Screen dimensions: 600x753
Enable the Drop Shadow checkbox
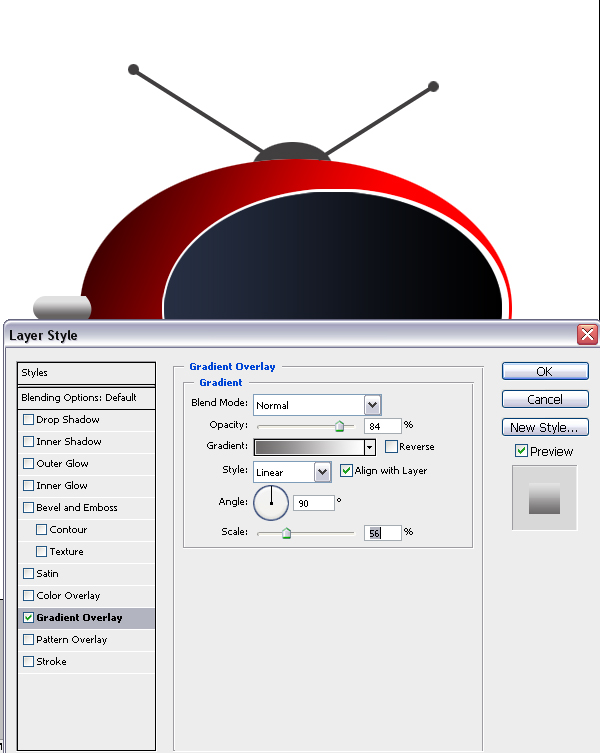click(x=28, y=420)
